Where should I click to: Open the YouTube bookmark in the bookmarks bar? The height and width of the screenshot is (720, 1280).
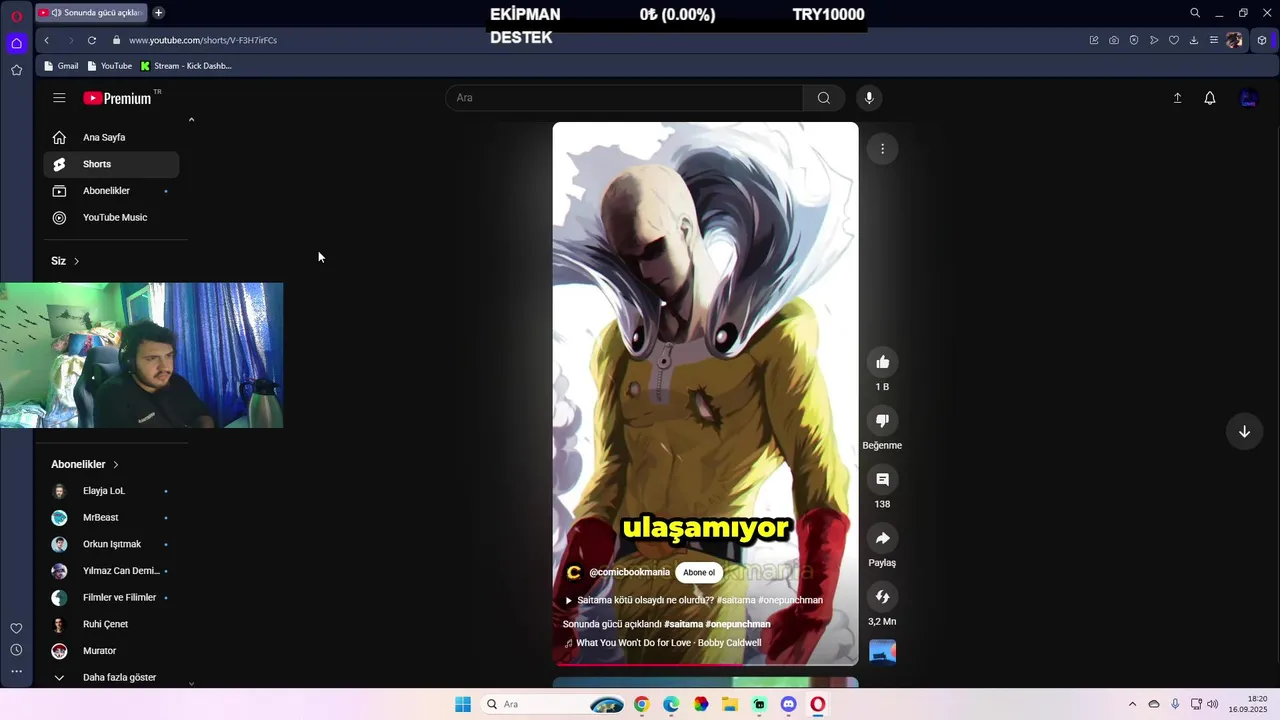(x=109, y=66)
